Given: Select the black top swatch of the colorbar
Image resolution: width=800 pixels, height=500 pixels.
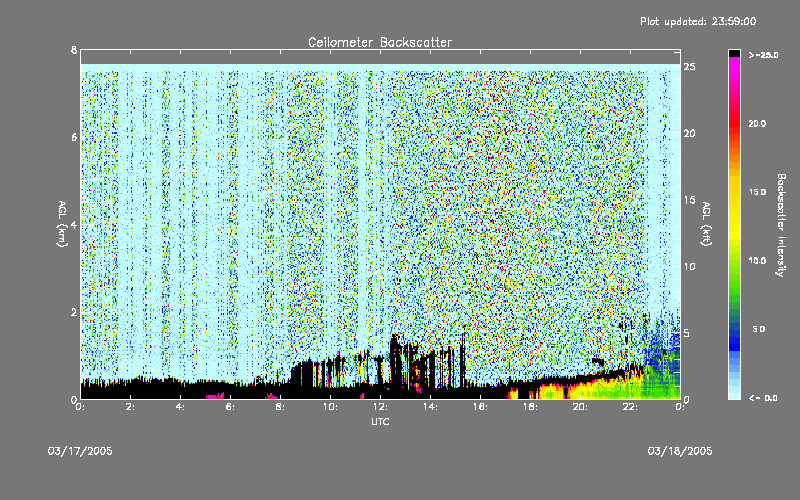Looking at the screenshot, I should [x=734, y=53].
